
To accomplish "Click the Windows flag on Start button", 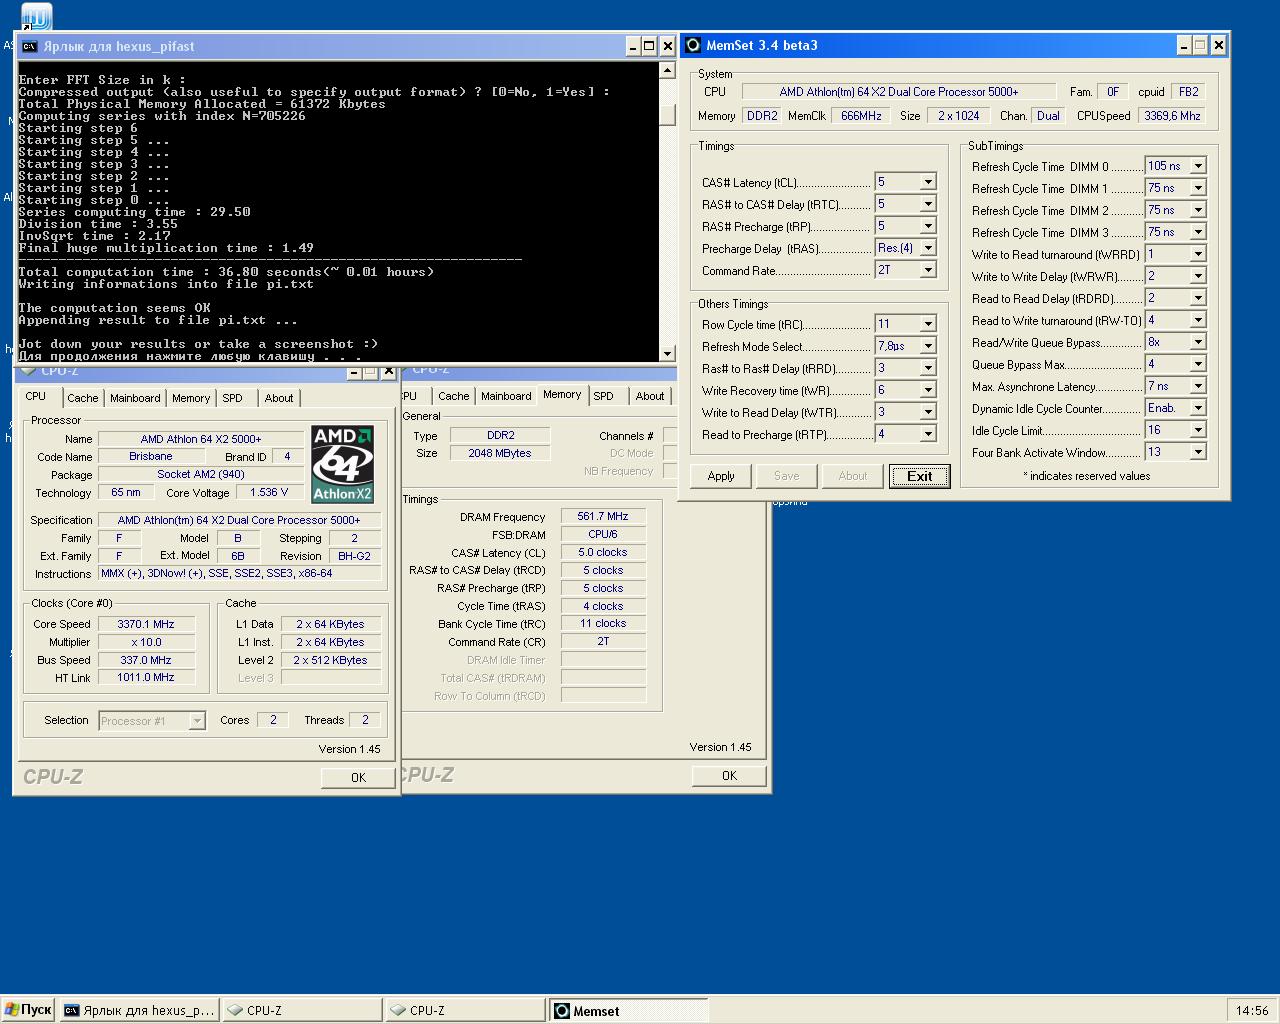I will (12, 1010).
